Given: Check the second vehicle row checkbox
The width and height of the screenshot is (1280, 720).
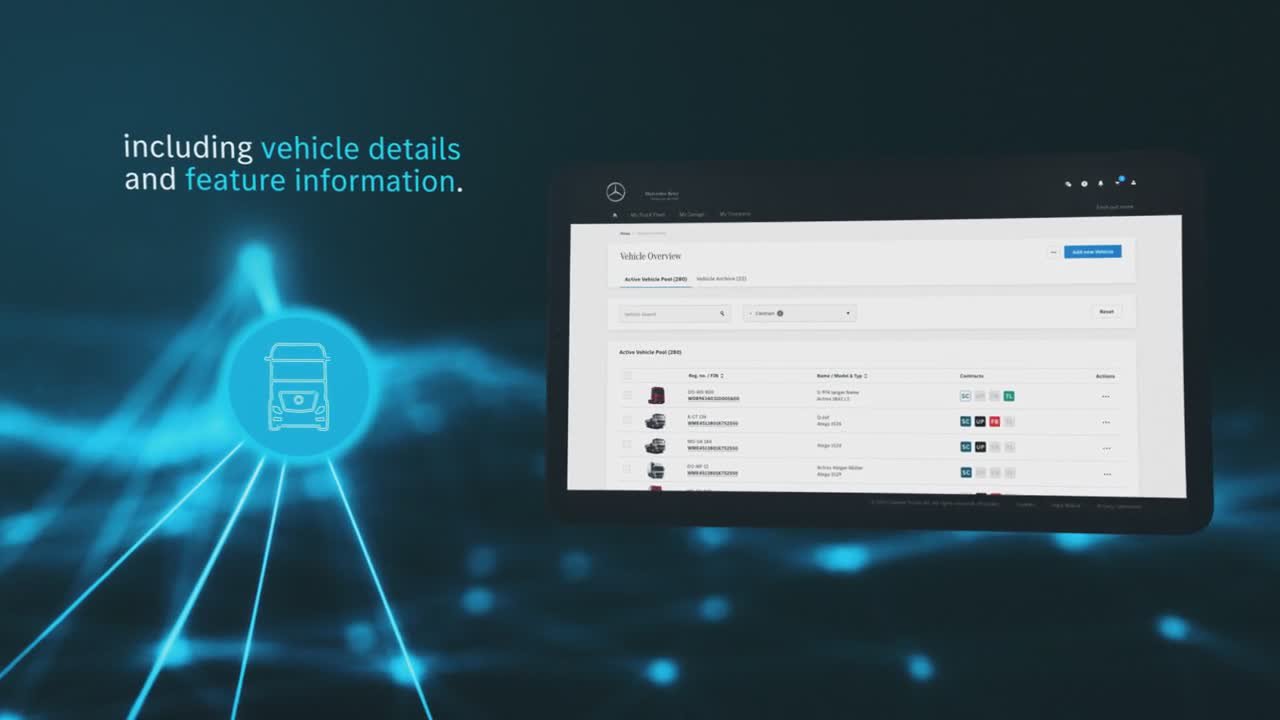Looking at the screenshot, I should [627, 421].
